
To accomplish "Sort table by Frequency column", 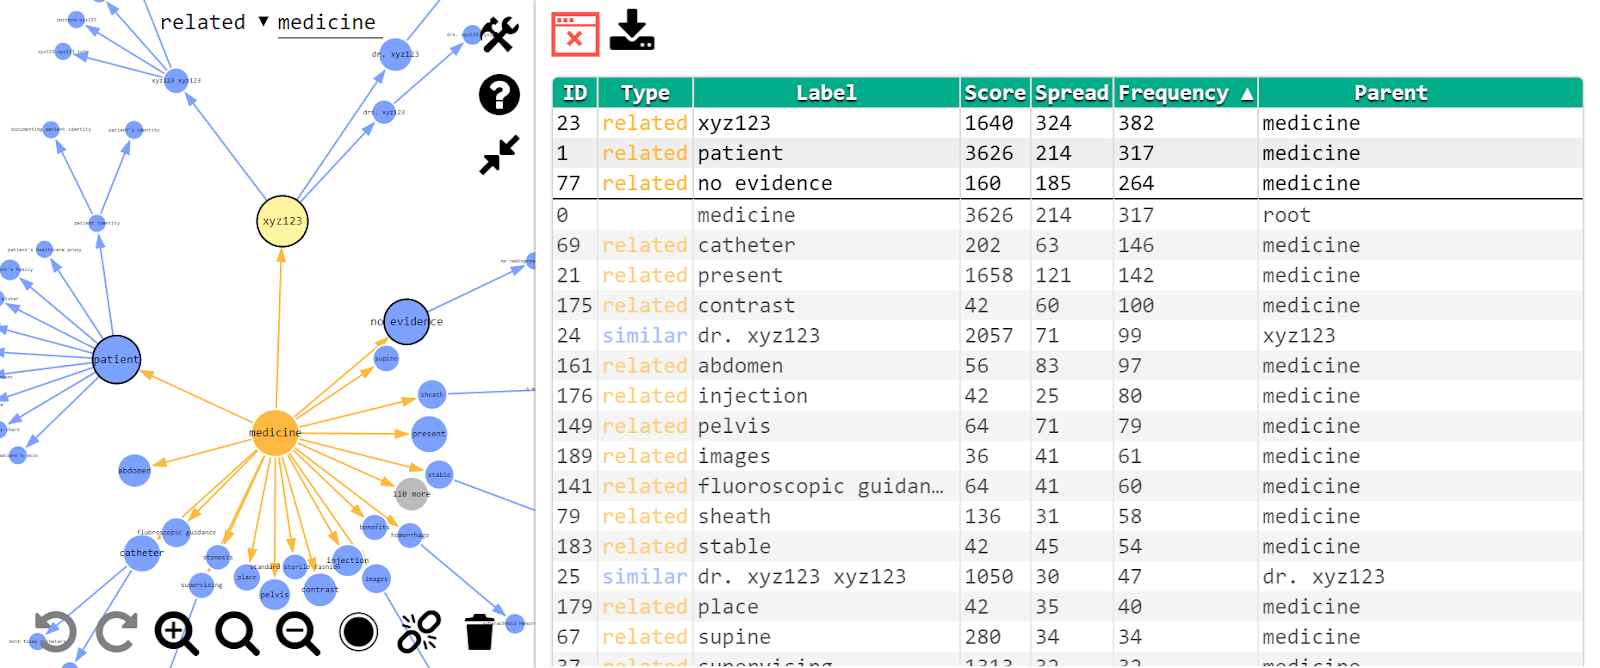I will (1186, 93).
